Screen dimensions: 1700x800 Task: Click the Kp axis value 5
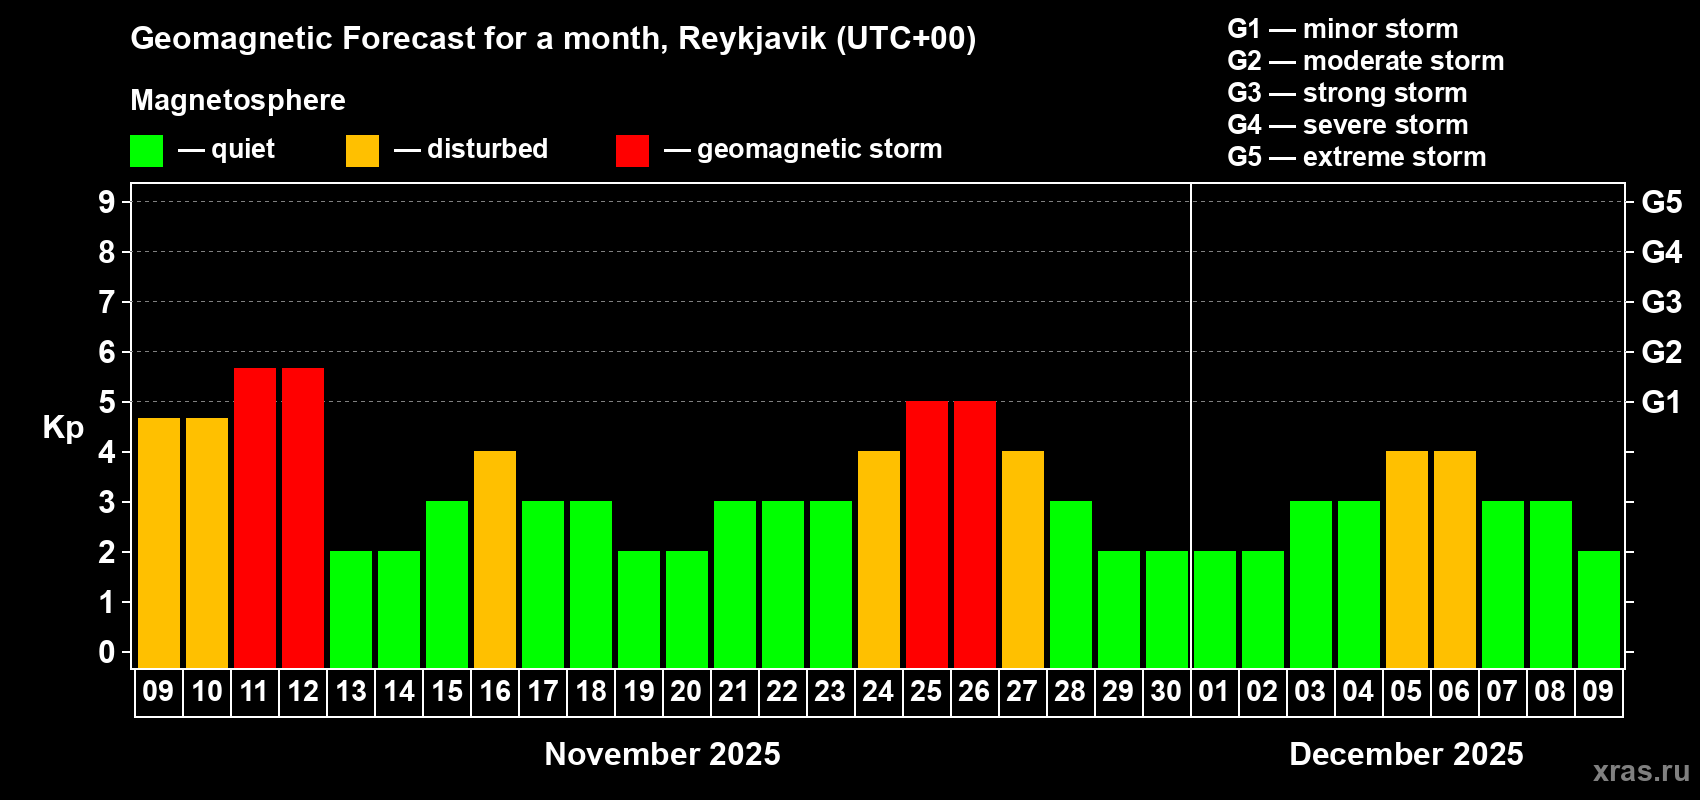click(107, 402)
